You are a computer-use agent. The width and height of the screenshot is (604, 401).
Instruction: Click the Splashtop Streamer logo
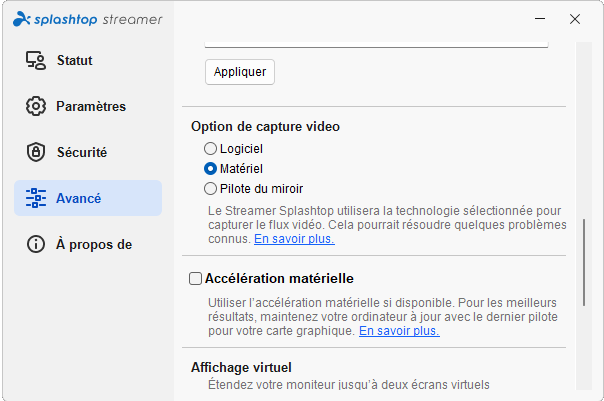point(88,19)
